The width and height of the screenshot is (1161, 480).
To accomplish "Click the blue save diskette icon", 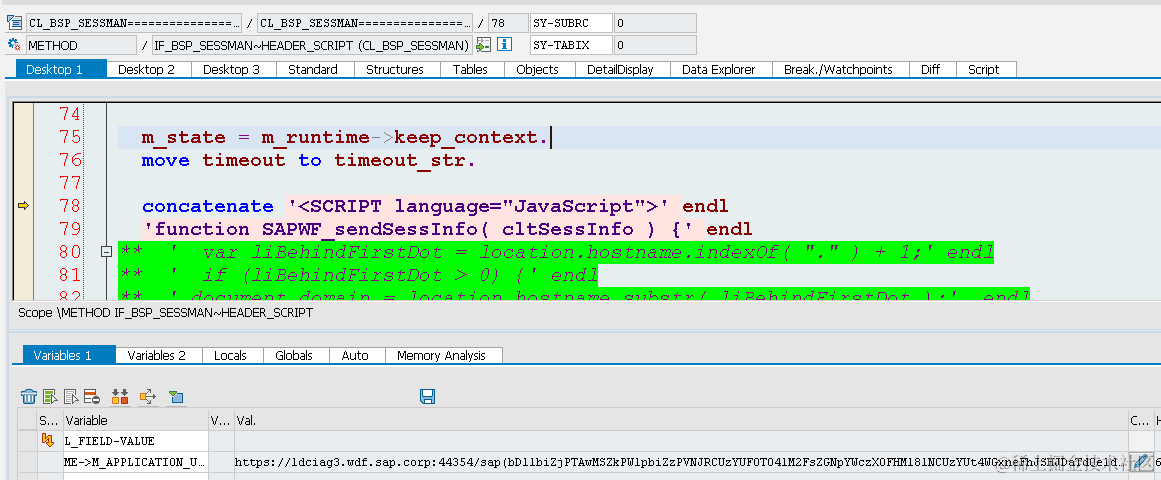I will pos(427,396).
